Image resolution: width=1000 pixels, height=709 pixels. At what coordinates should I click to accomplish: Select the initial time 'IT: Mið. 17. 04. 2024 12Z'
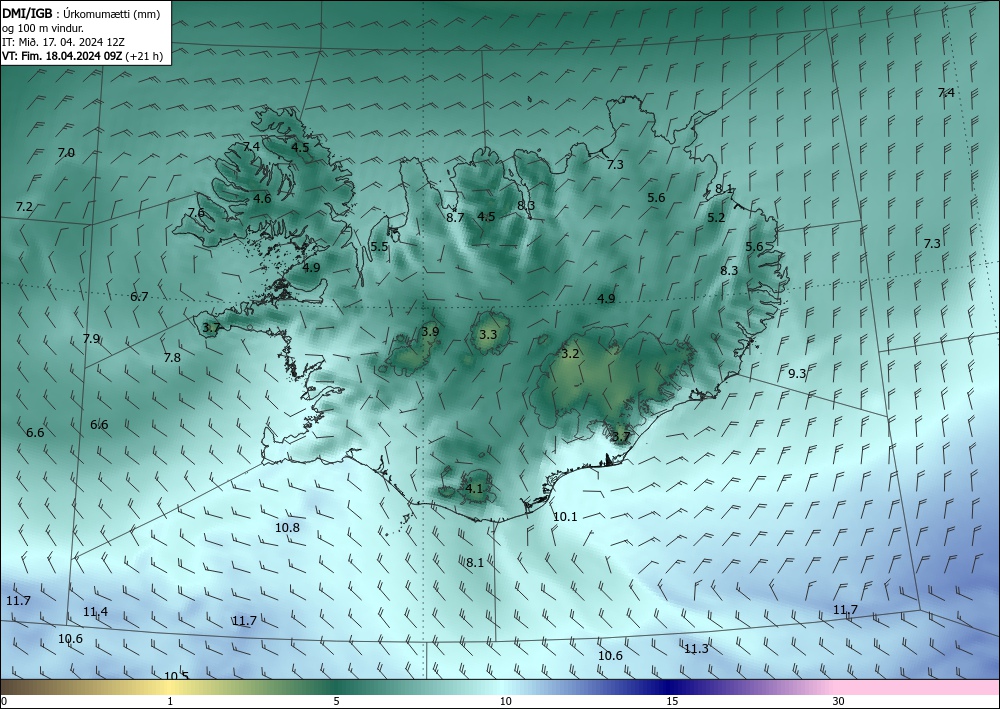(63, 42)
